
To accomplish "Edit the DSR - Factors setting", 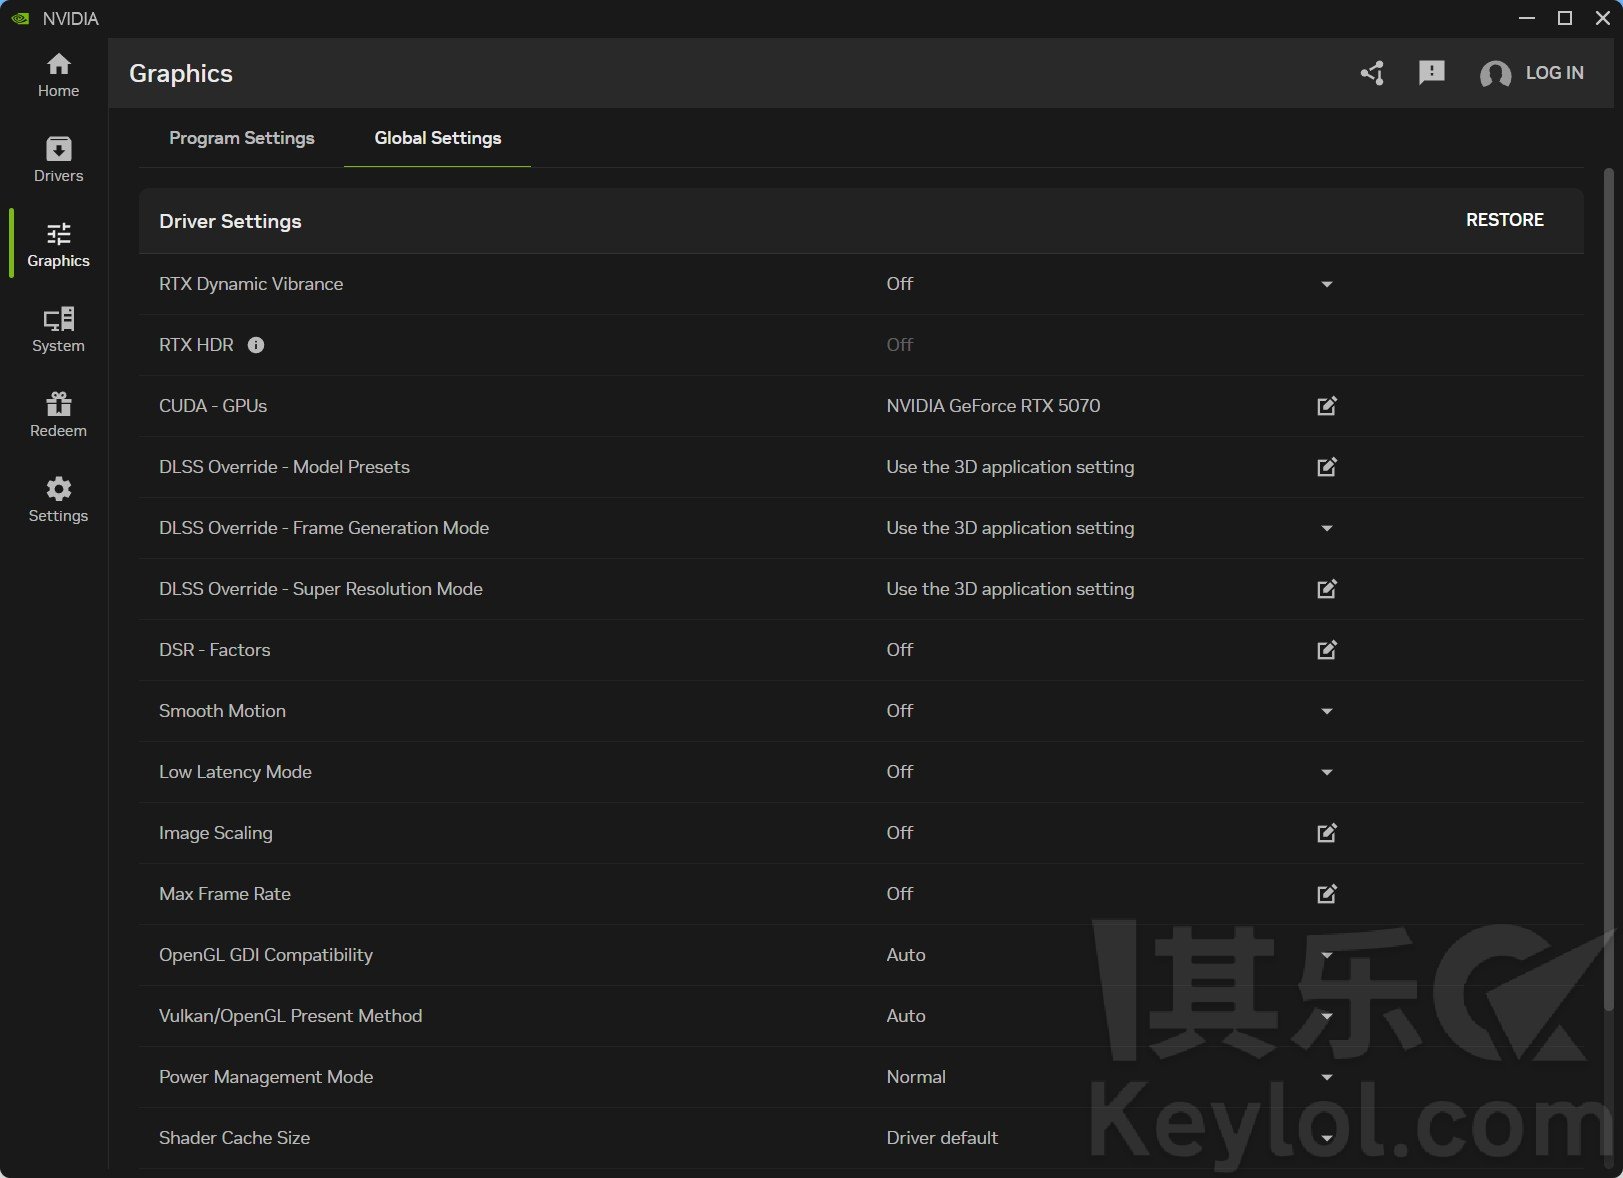I will (x=1327, y=650).
